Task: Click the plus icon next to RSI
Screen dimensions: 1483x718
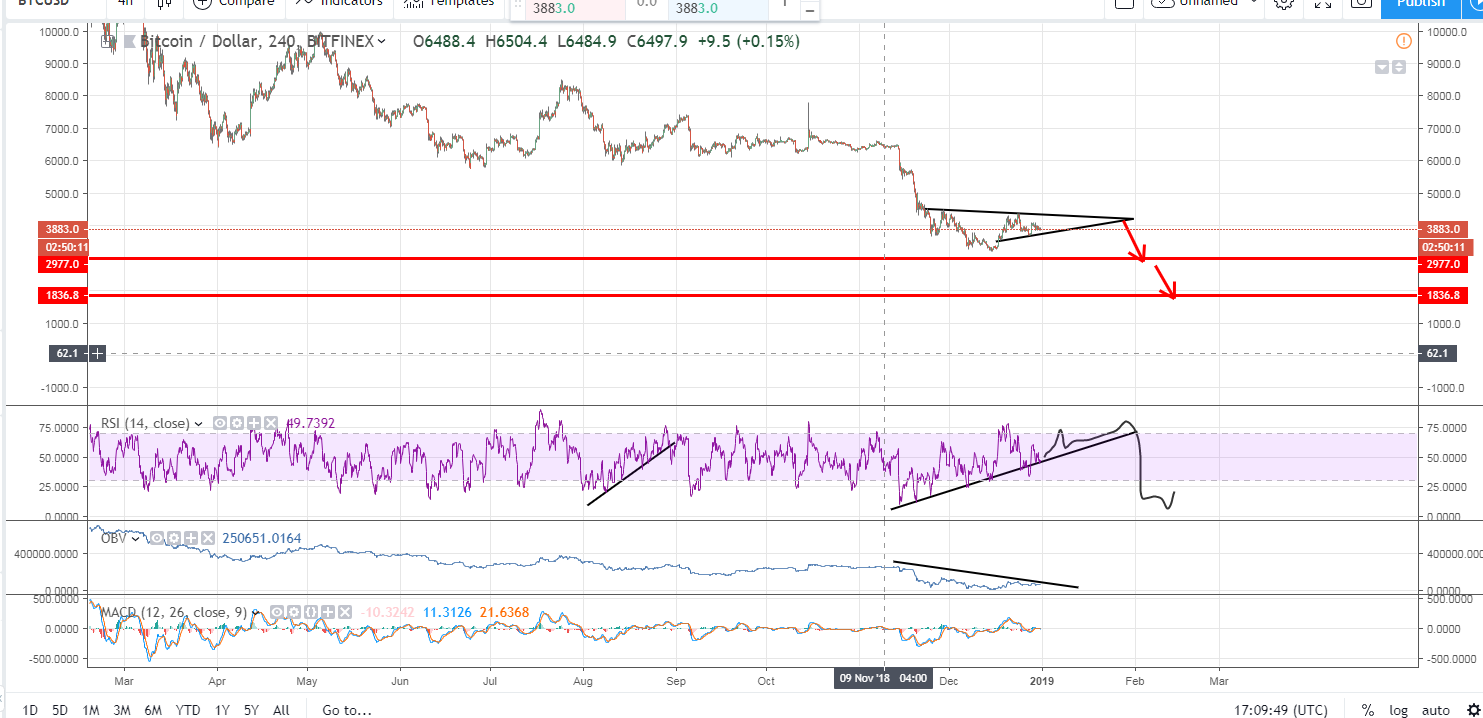Action: point(254,423)
